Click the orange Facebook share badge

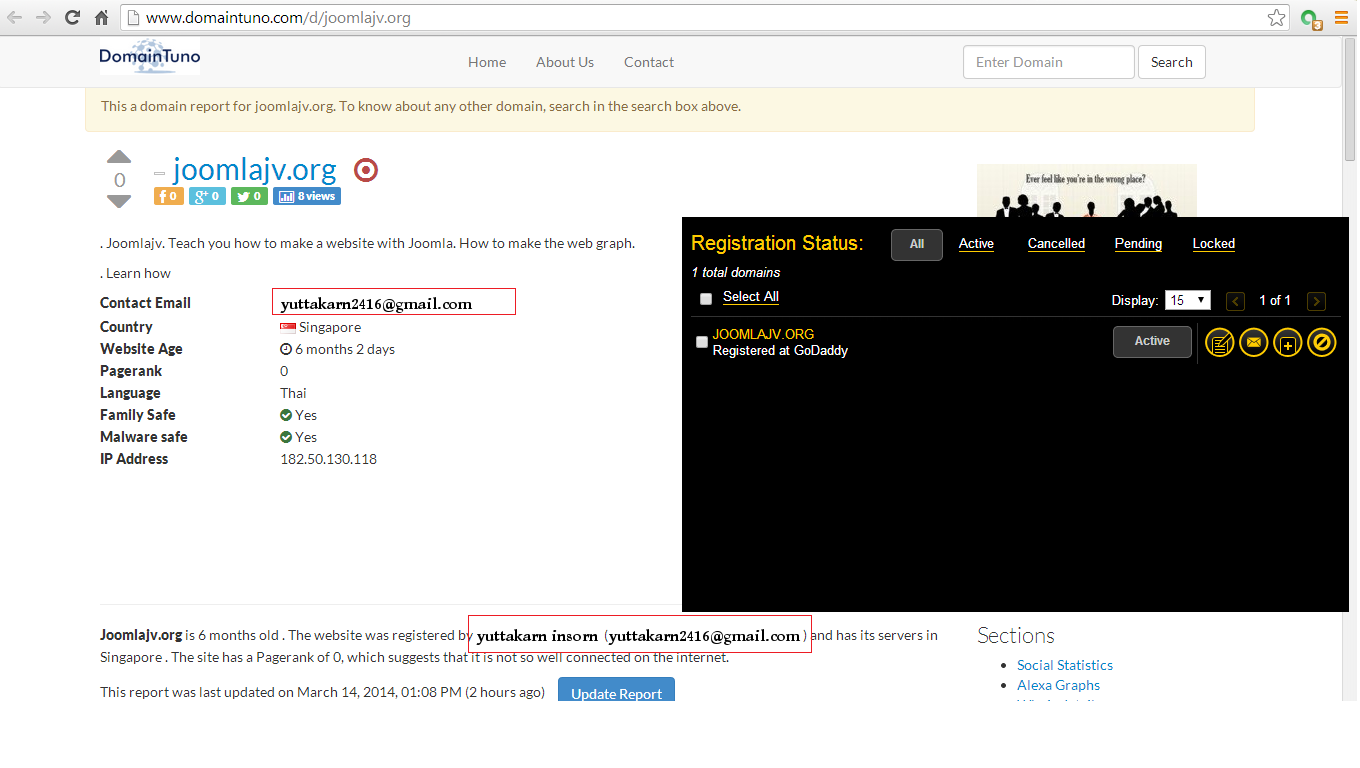pos(169,196)
